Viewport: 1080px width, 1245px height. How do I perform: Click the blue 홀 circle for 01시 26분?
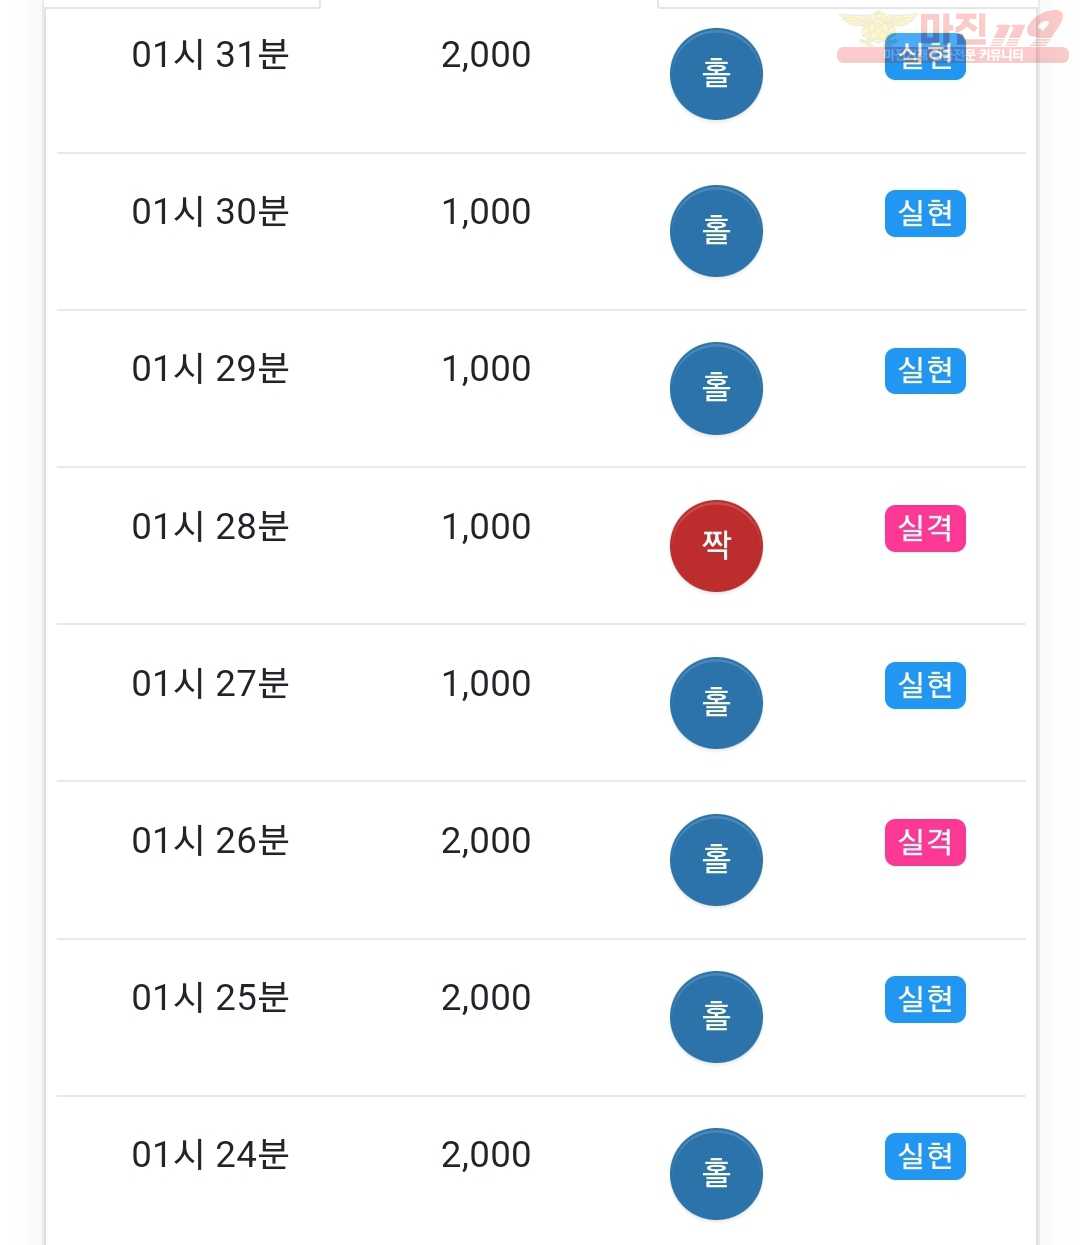tap(716, 860)
